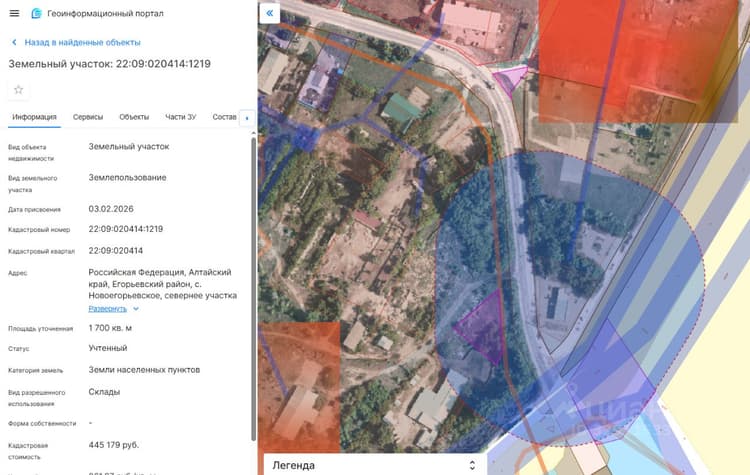Open the Состав tab
750x475 pixels.
[x=224, y=117]
